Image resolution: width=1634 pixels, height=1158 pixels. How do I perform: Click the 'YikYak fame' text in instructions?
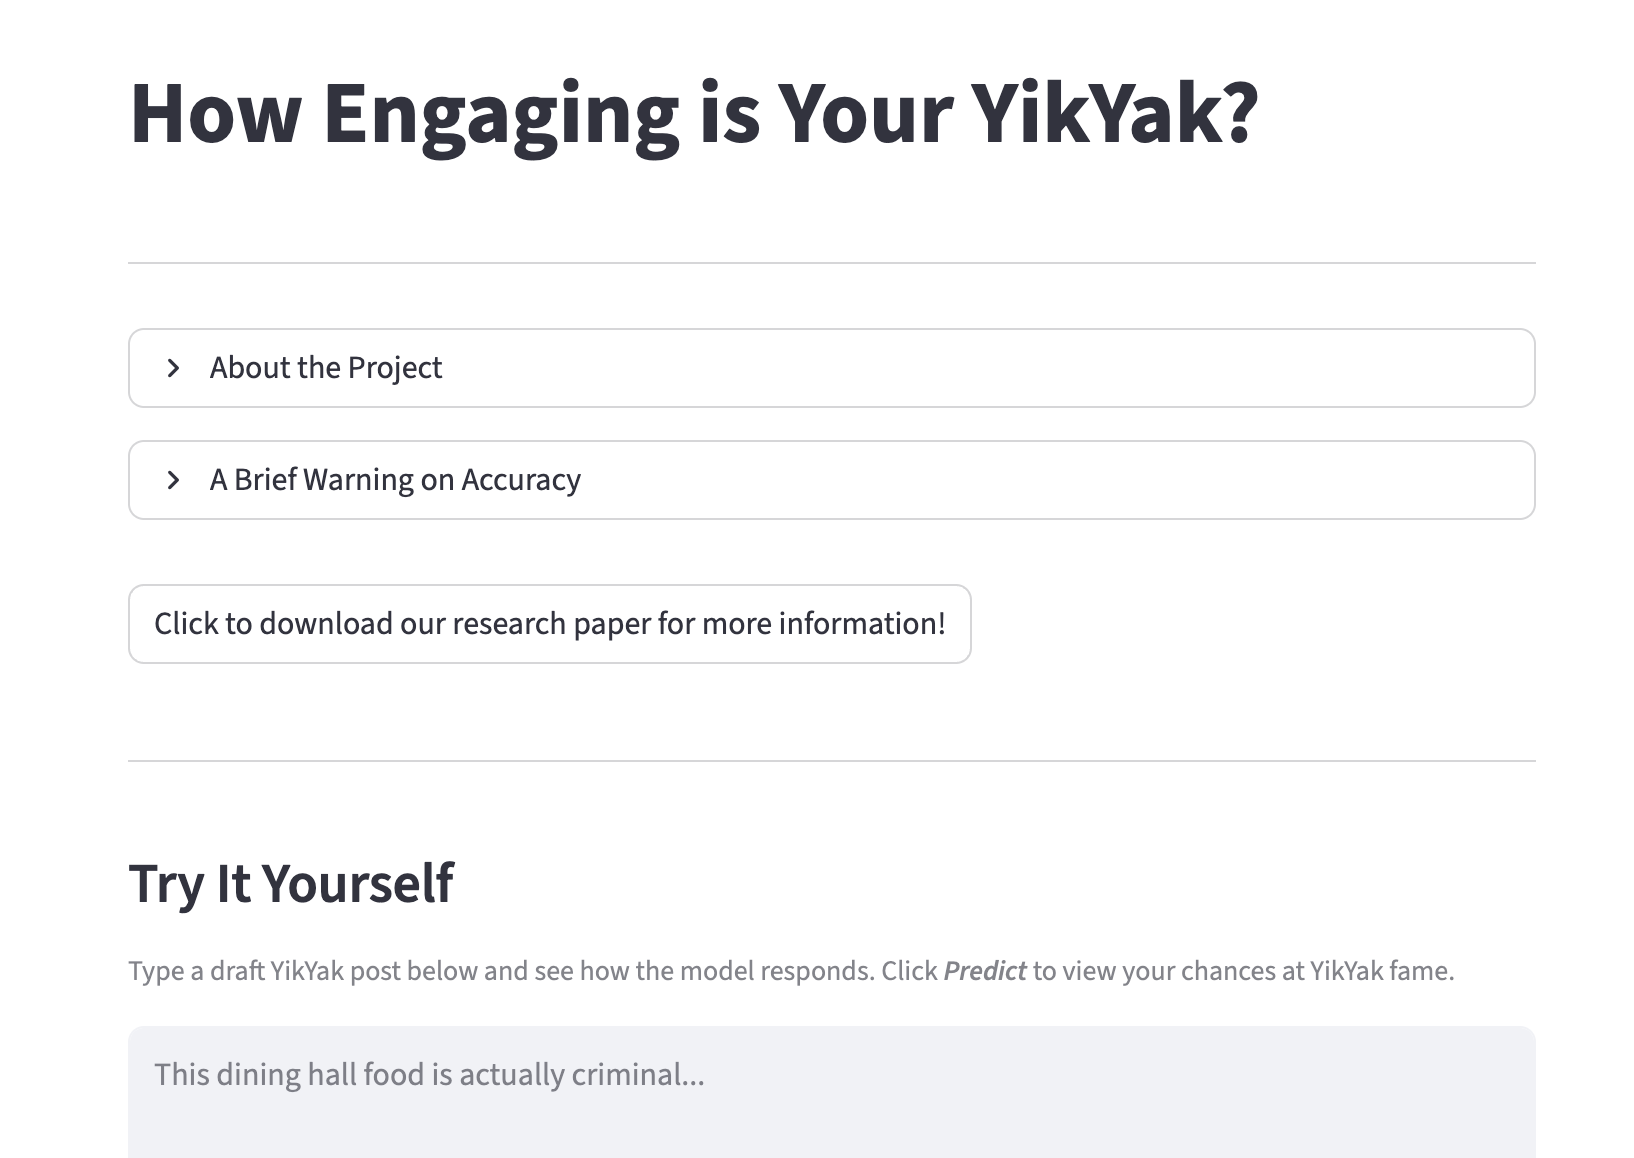point(1381,971)
